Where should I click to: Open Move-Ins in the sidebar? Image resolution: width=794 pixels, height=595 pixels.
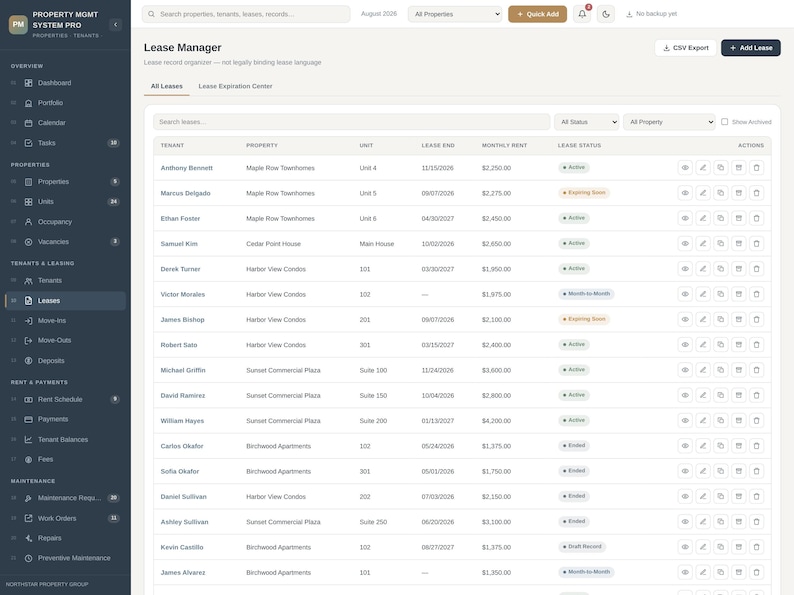[x=65, y=321]
